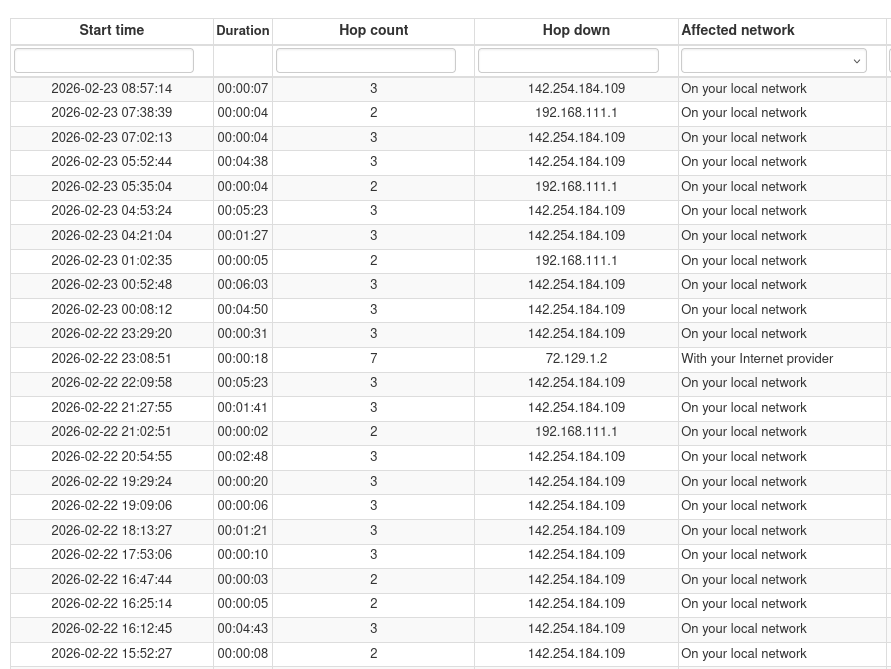Click the 2026-02-22 23:08:51 start time
This screenshot has height=669, width=891.
pyautogui.click(x=112, y=359)
